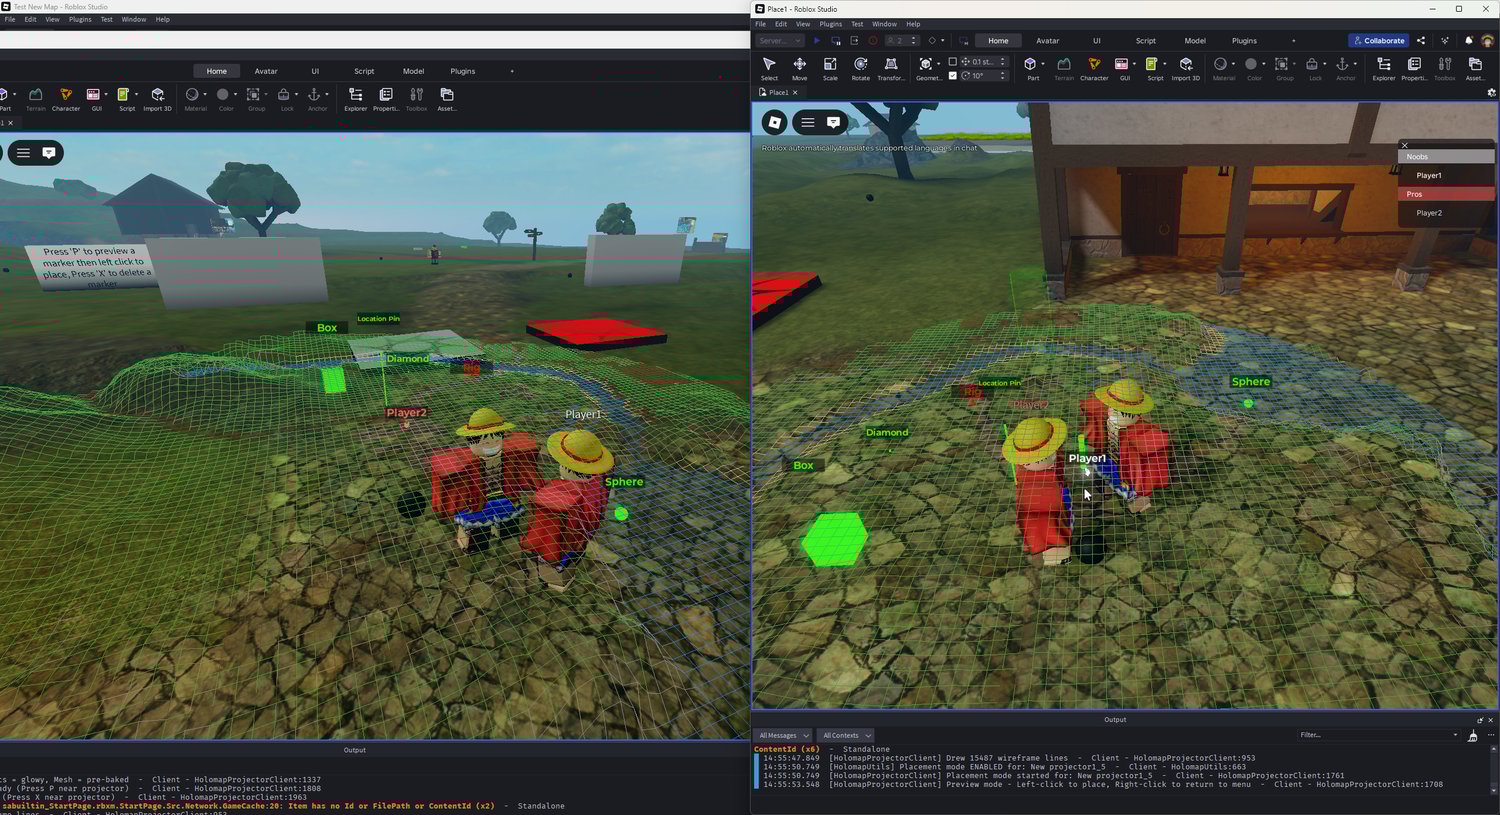Viewport: 1500px width, 815px height.
Task: Switch to the Model tab in Place1 window
Action: tap(1195, 41)
